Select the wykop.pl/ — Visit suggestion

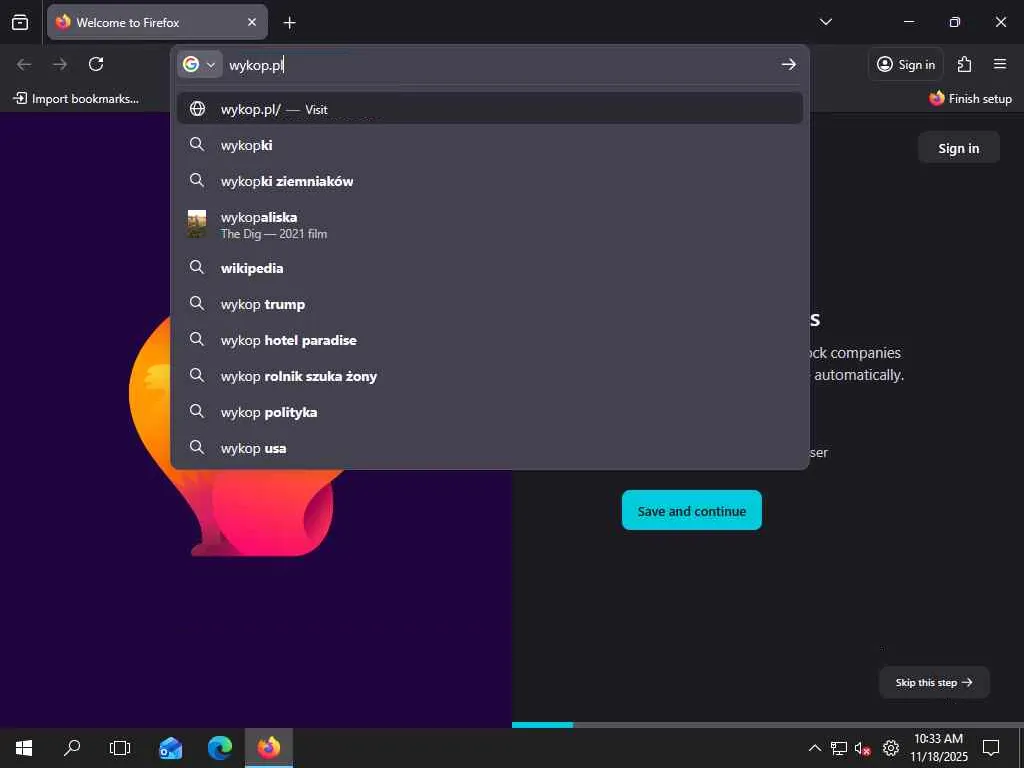tap(490, 108)
